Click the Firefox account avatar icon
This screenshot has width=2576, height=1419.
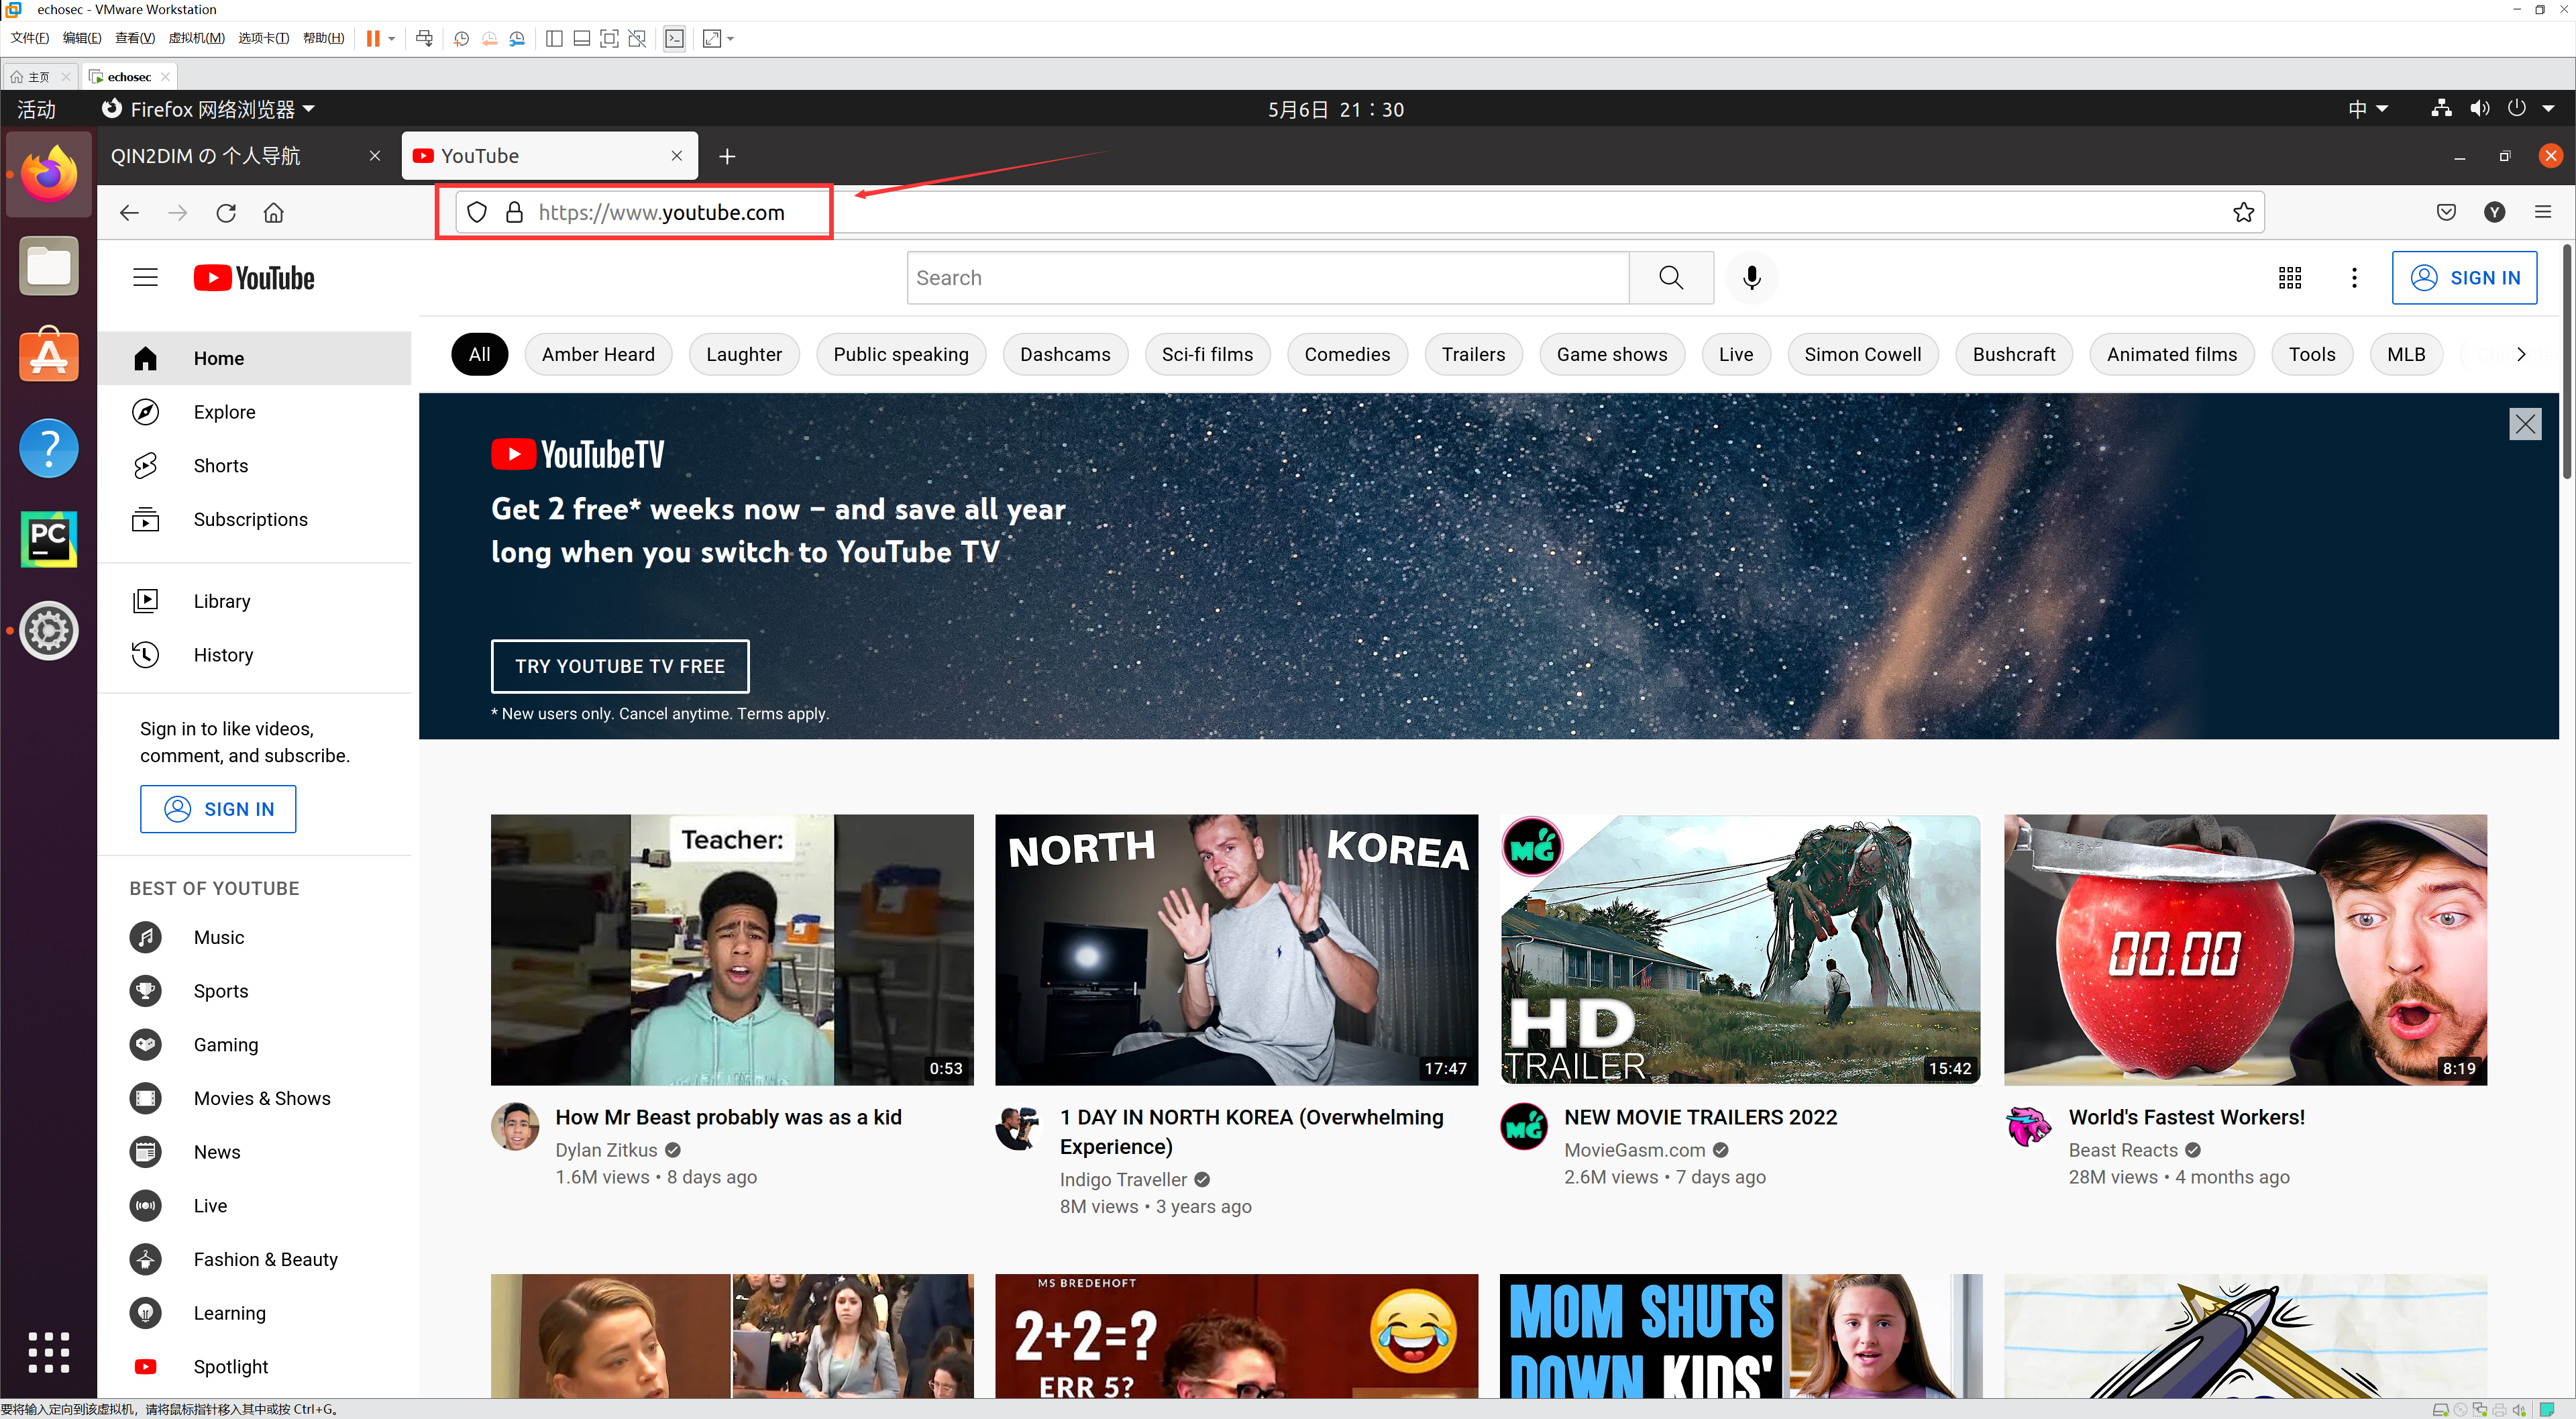click(2495, 212)
